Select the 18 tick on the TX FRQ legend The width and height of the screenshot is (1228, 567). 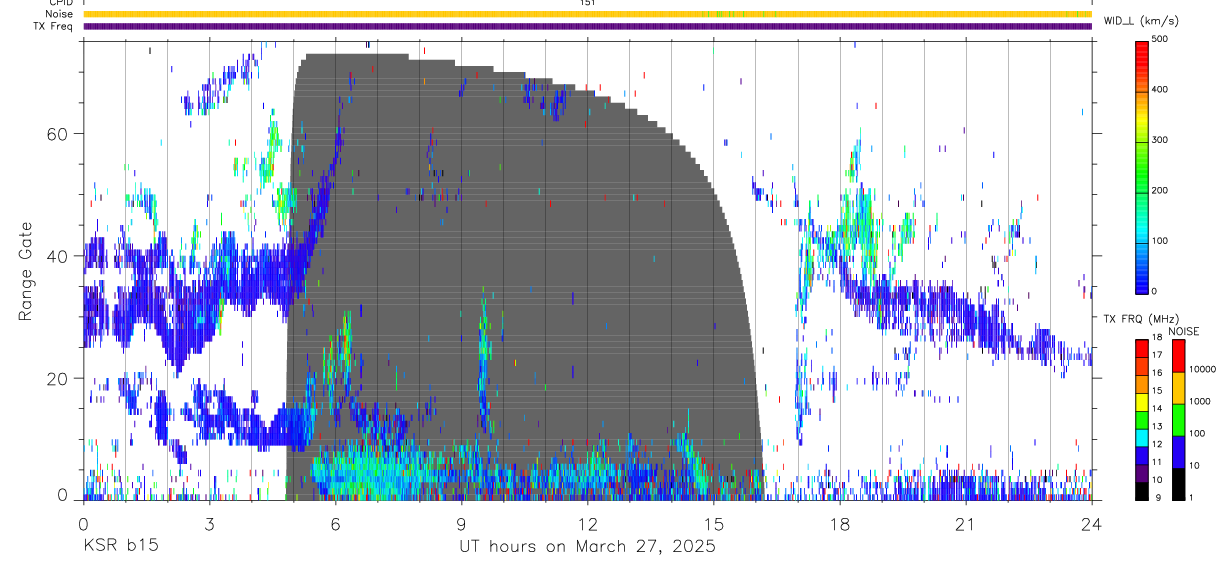pyautogui.click(x=1158, y=339)
